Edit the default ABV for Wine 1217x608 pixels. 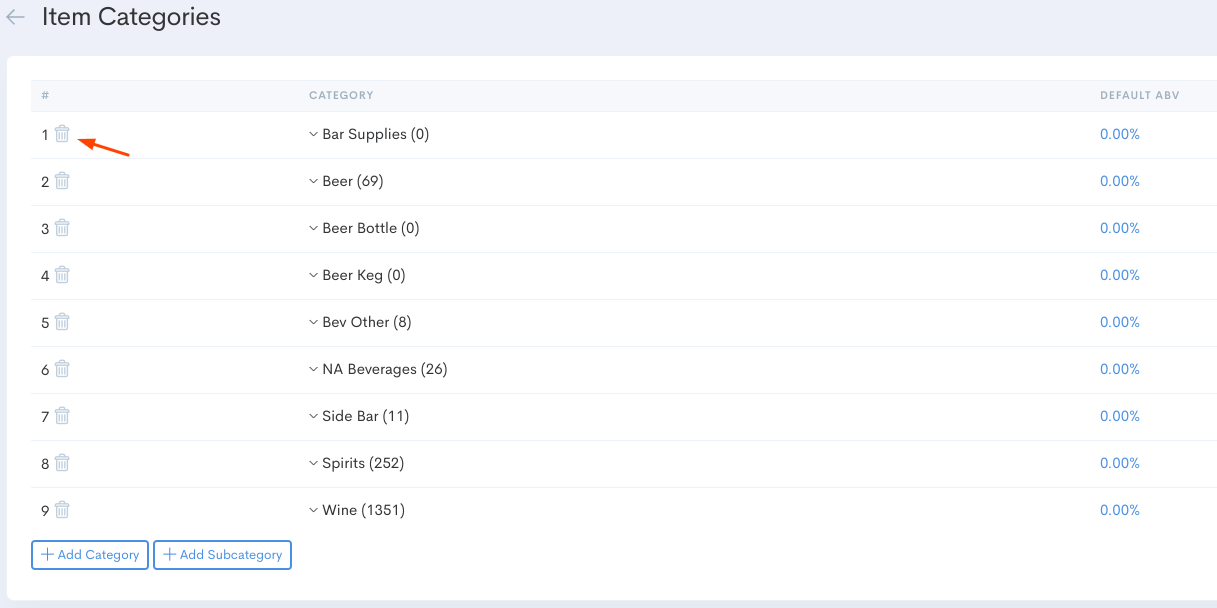point(1119,509)
